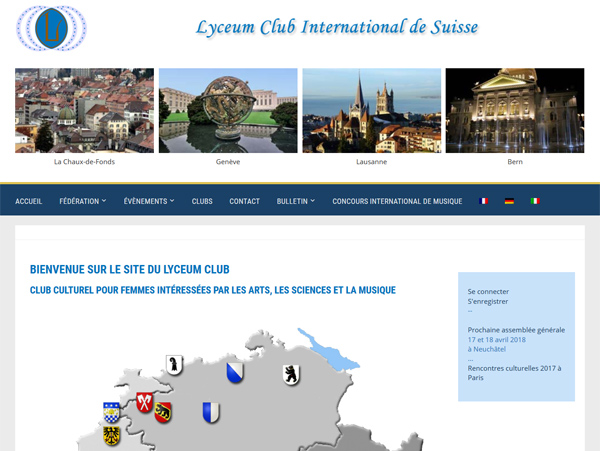Image resolution: width=600 pixels, height=451 pixels.
Task: Click the Lyceum Club oval logo
Action: [51, 28]
